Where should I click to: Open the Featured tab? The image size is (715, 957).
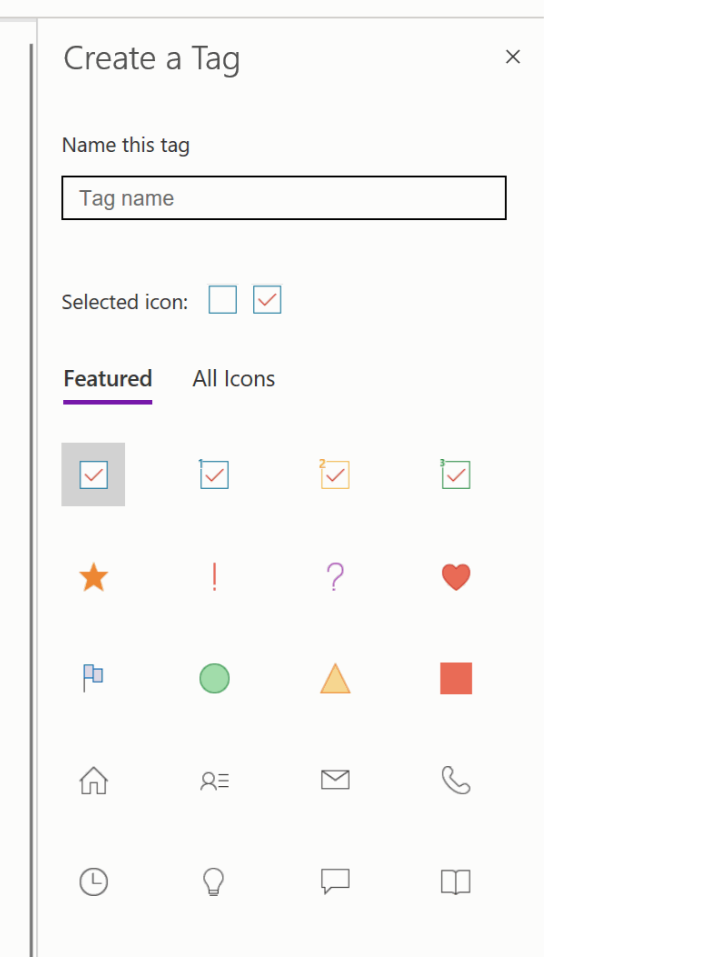coord(107,378)
